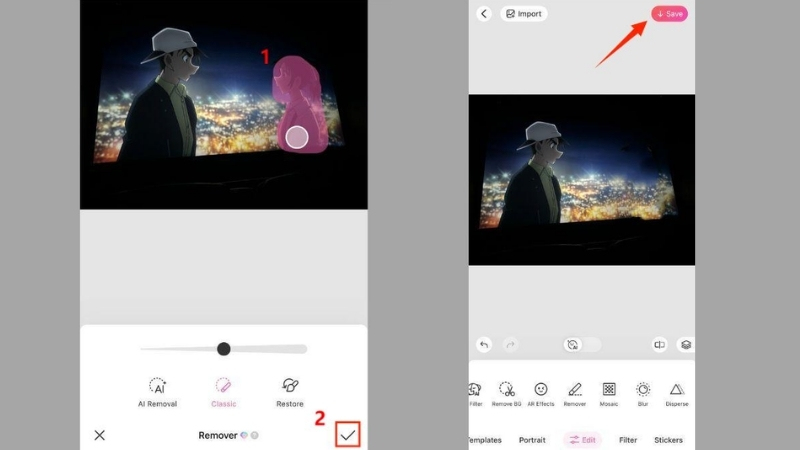Click the brush size slider handle
The height and width of the screenshot is (450, 800).
tap(224, 348)
